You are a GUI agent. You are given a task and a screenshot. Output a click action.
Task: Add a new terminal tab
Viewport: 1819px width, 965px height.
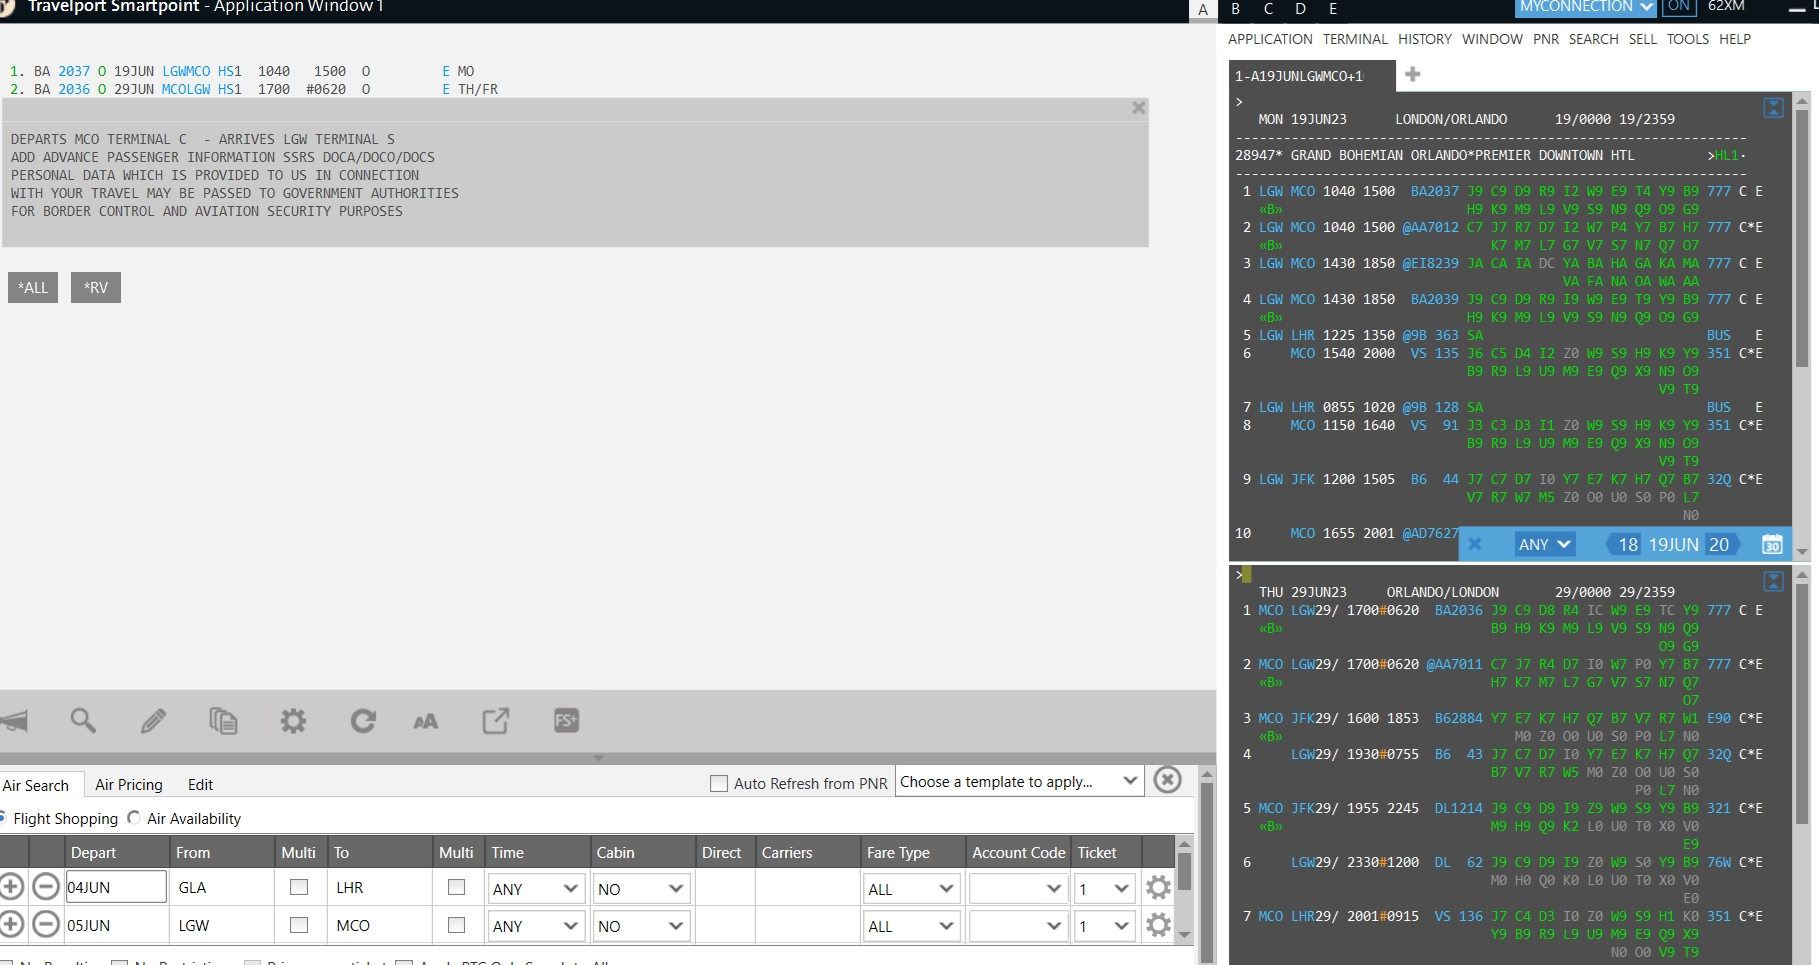click(1413, 74)
